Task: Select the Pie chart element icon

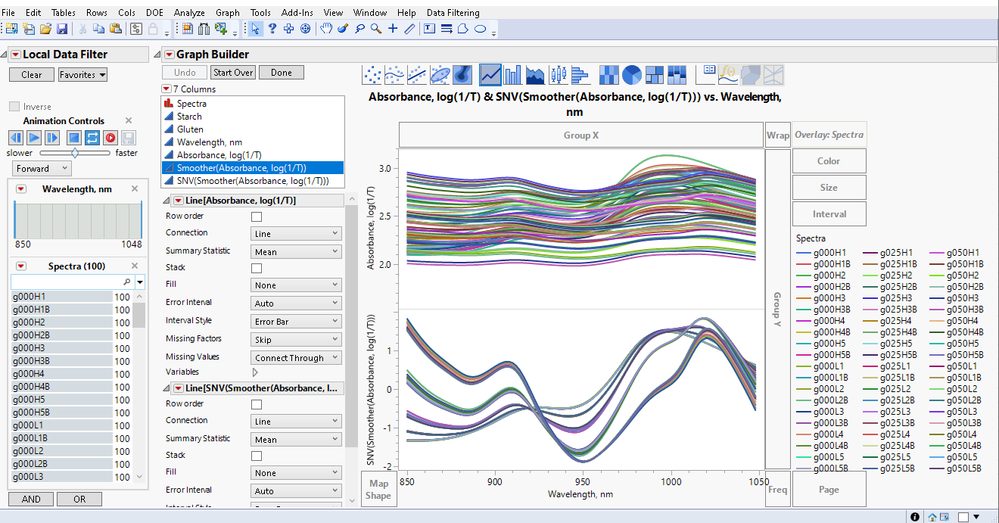Action: coord(632,75)
